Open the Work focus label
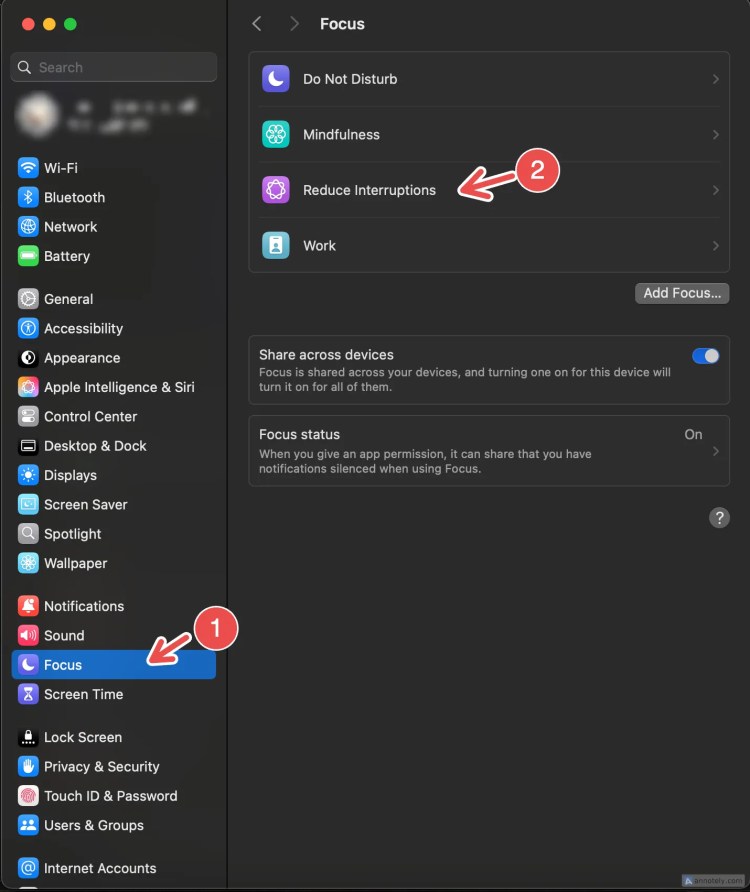The width and height of the screenshot is (750, 892). tap(319, 246)
